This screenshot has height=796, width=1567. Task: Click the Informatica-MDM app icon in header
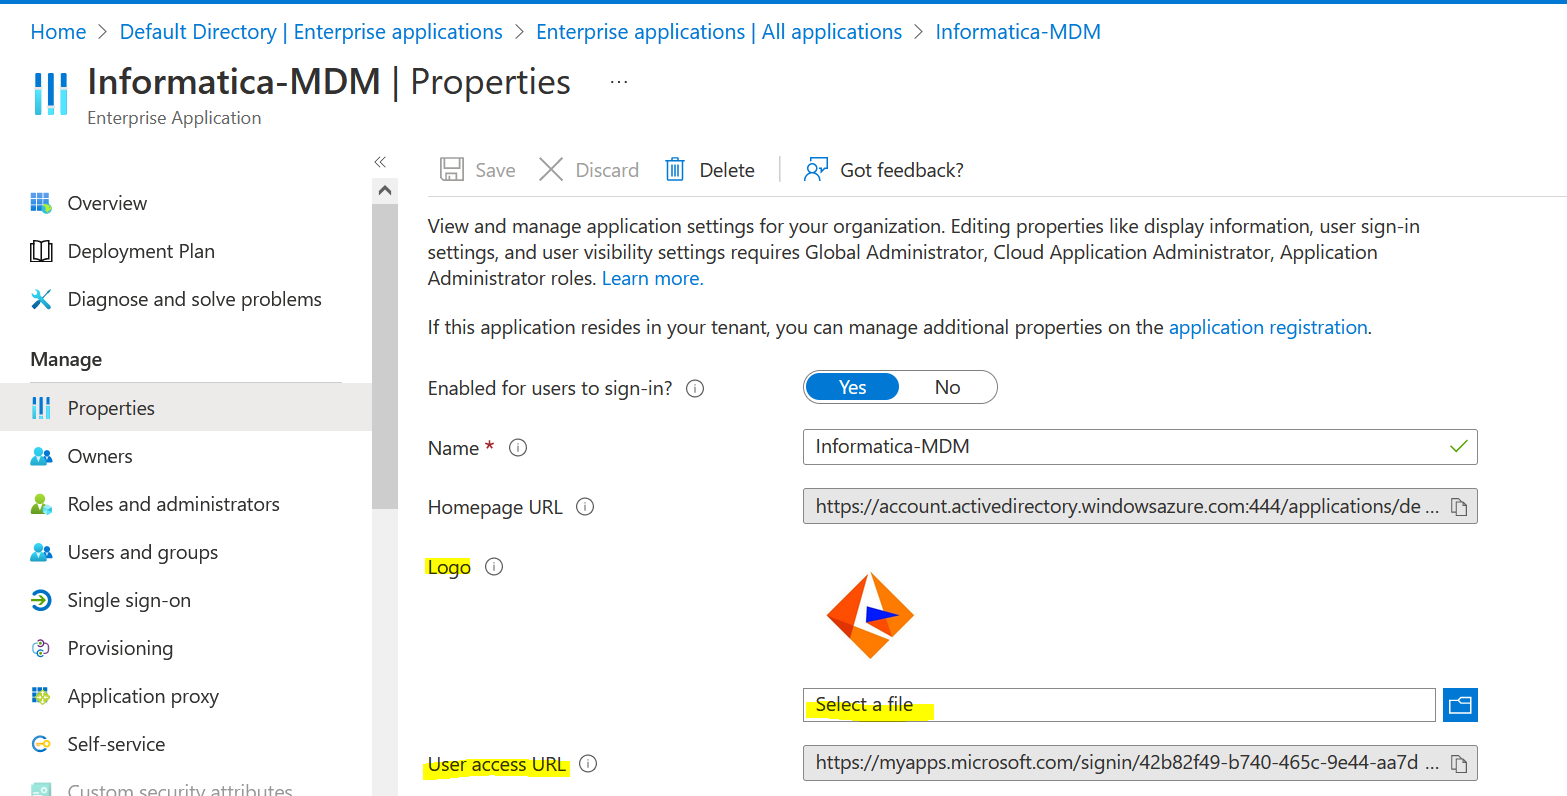[51, 93]
